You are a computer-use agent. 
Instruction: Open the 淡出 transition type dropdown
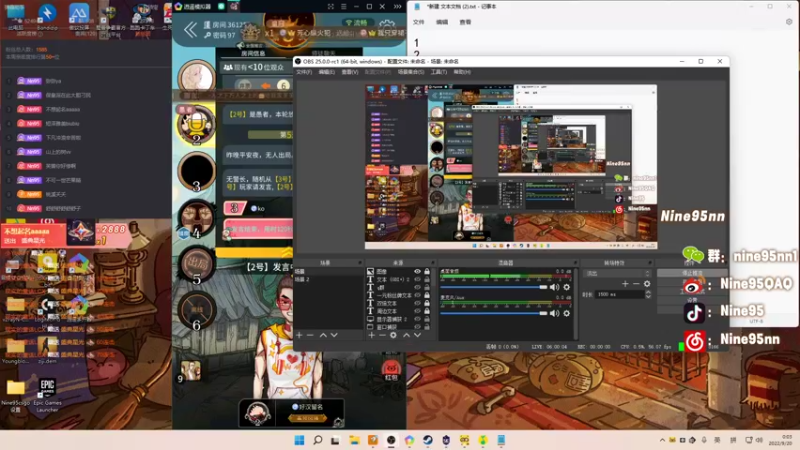pos(617,273)
